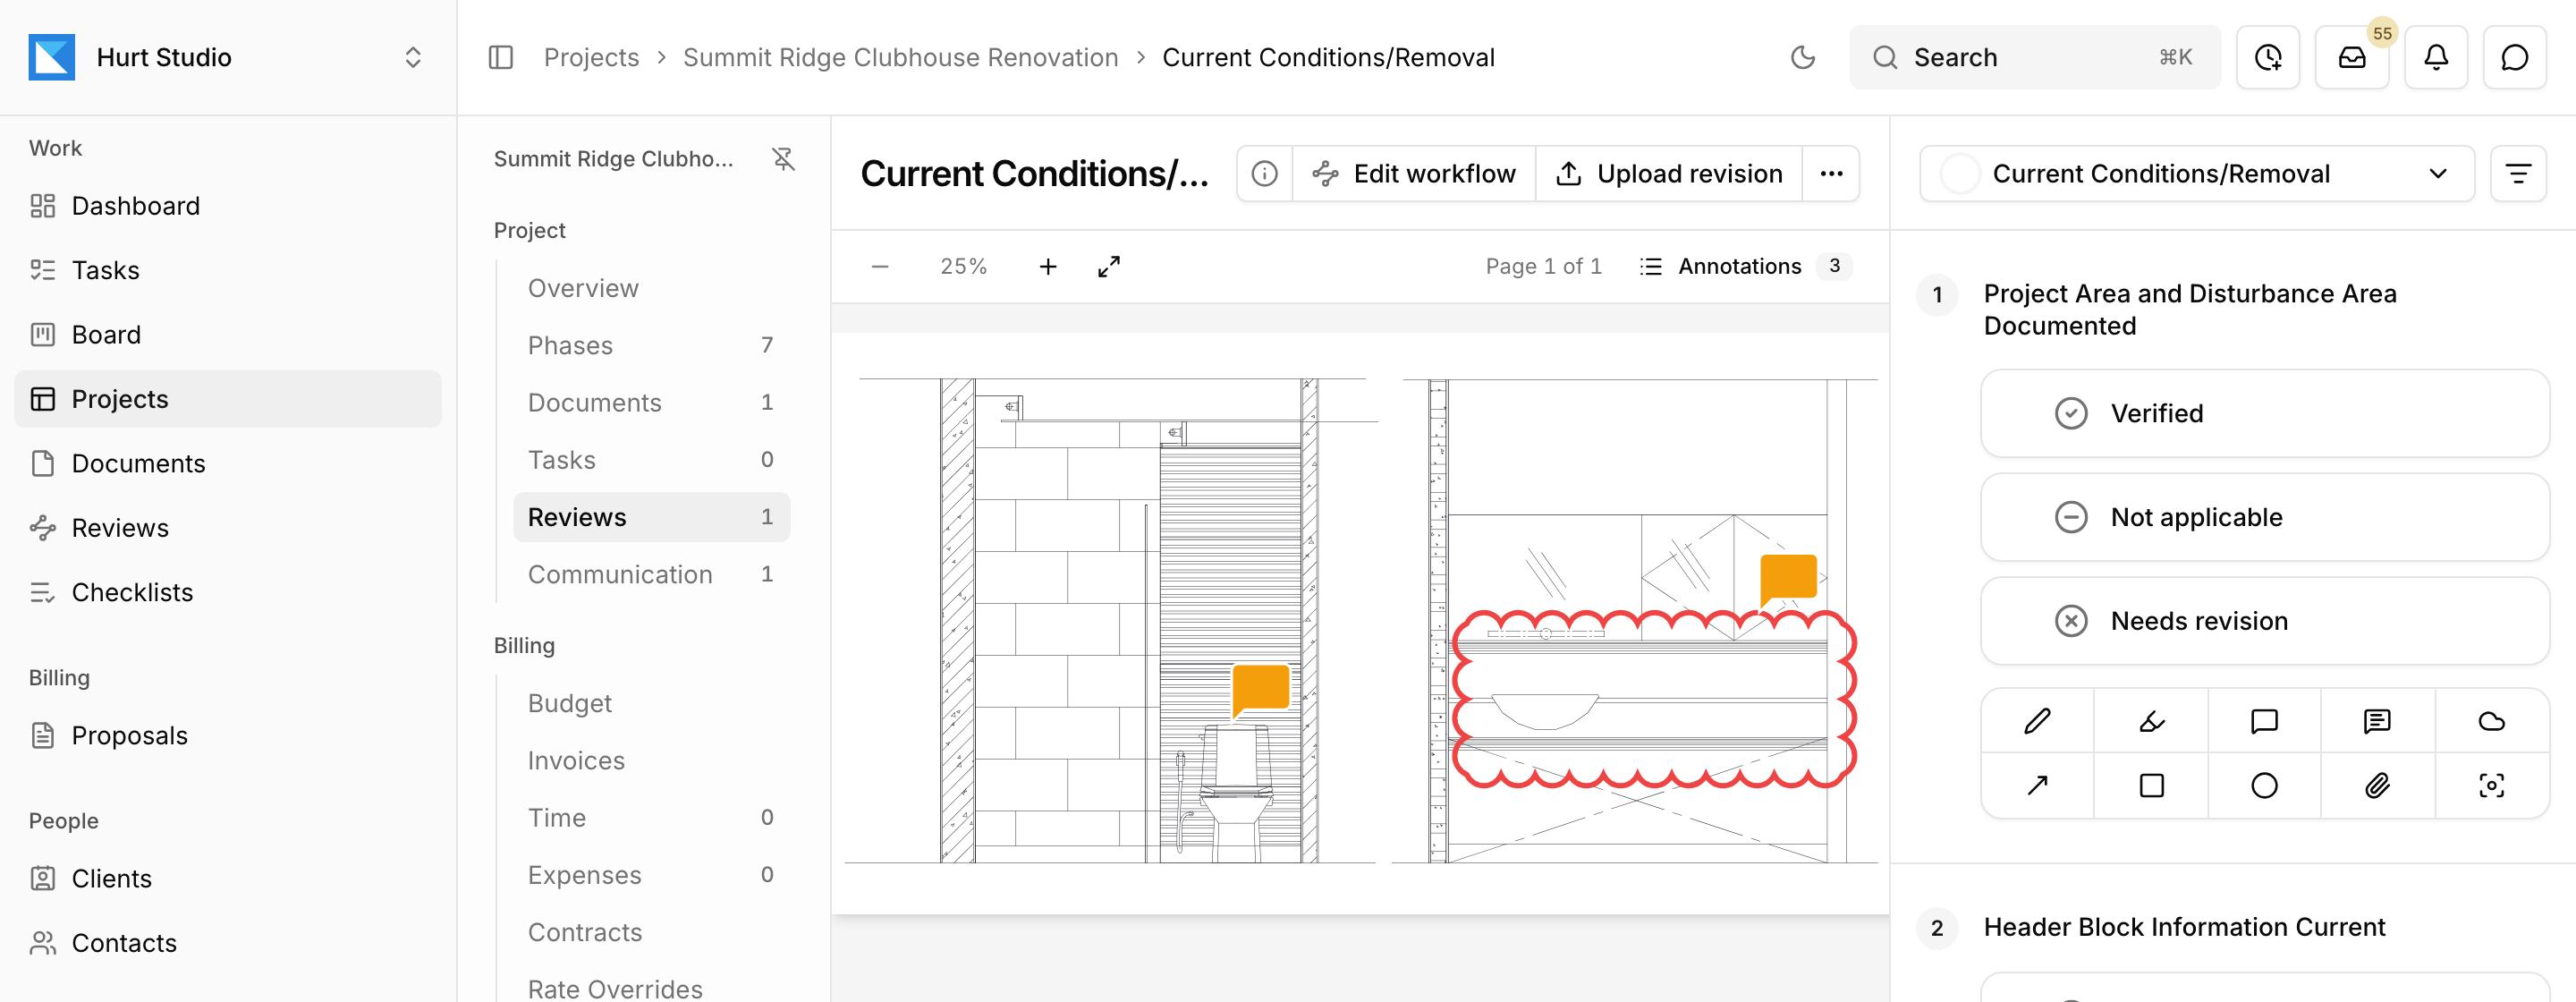Image resolution: width=2576 pixels, height=1002 pixels.
Task: Select the text note tool
Action: 2377,721
